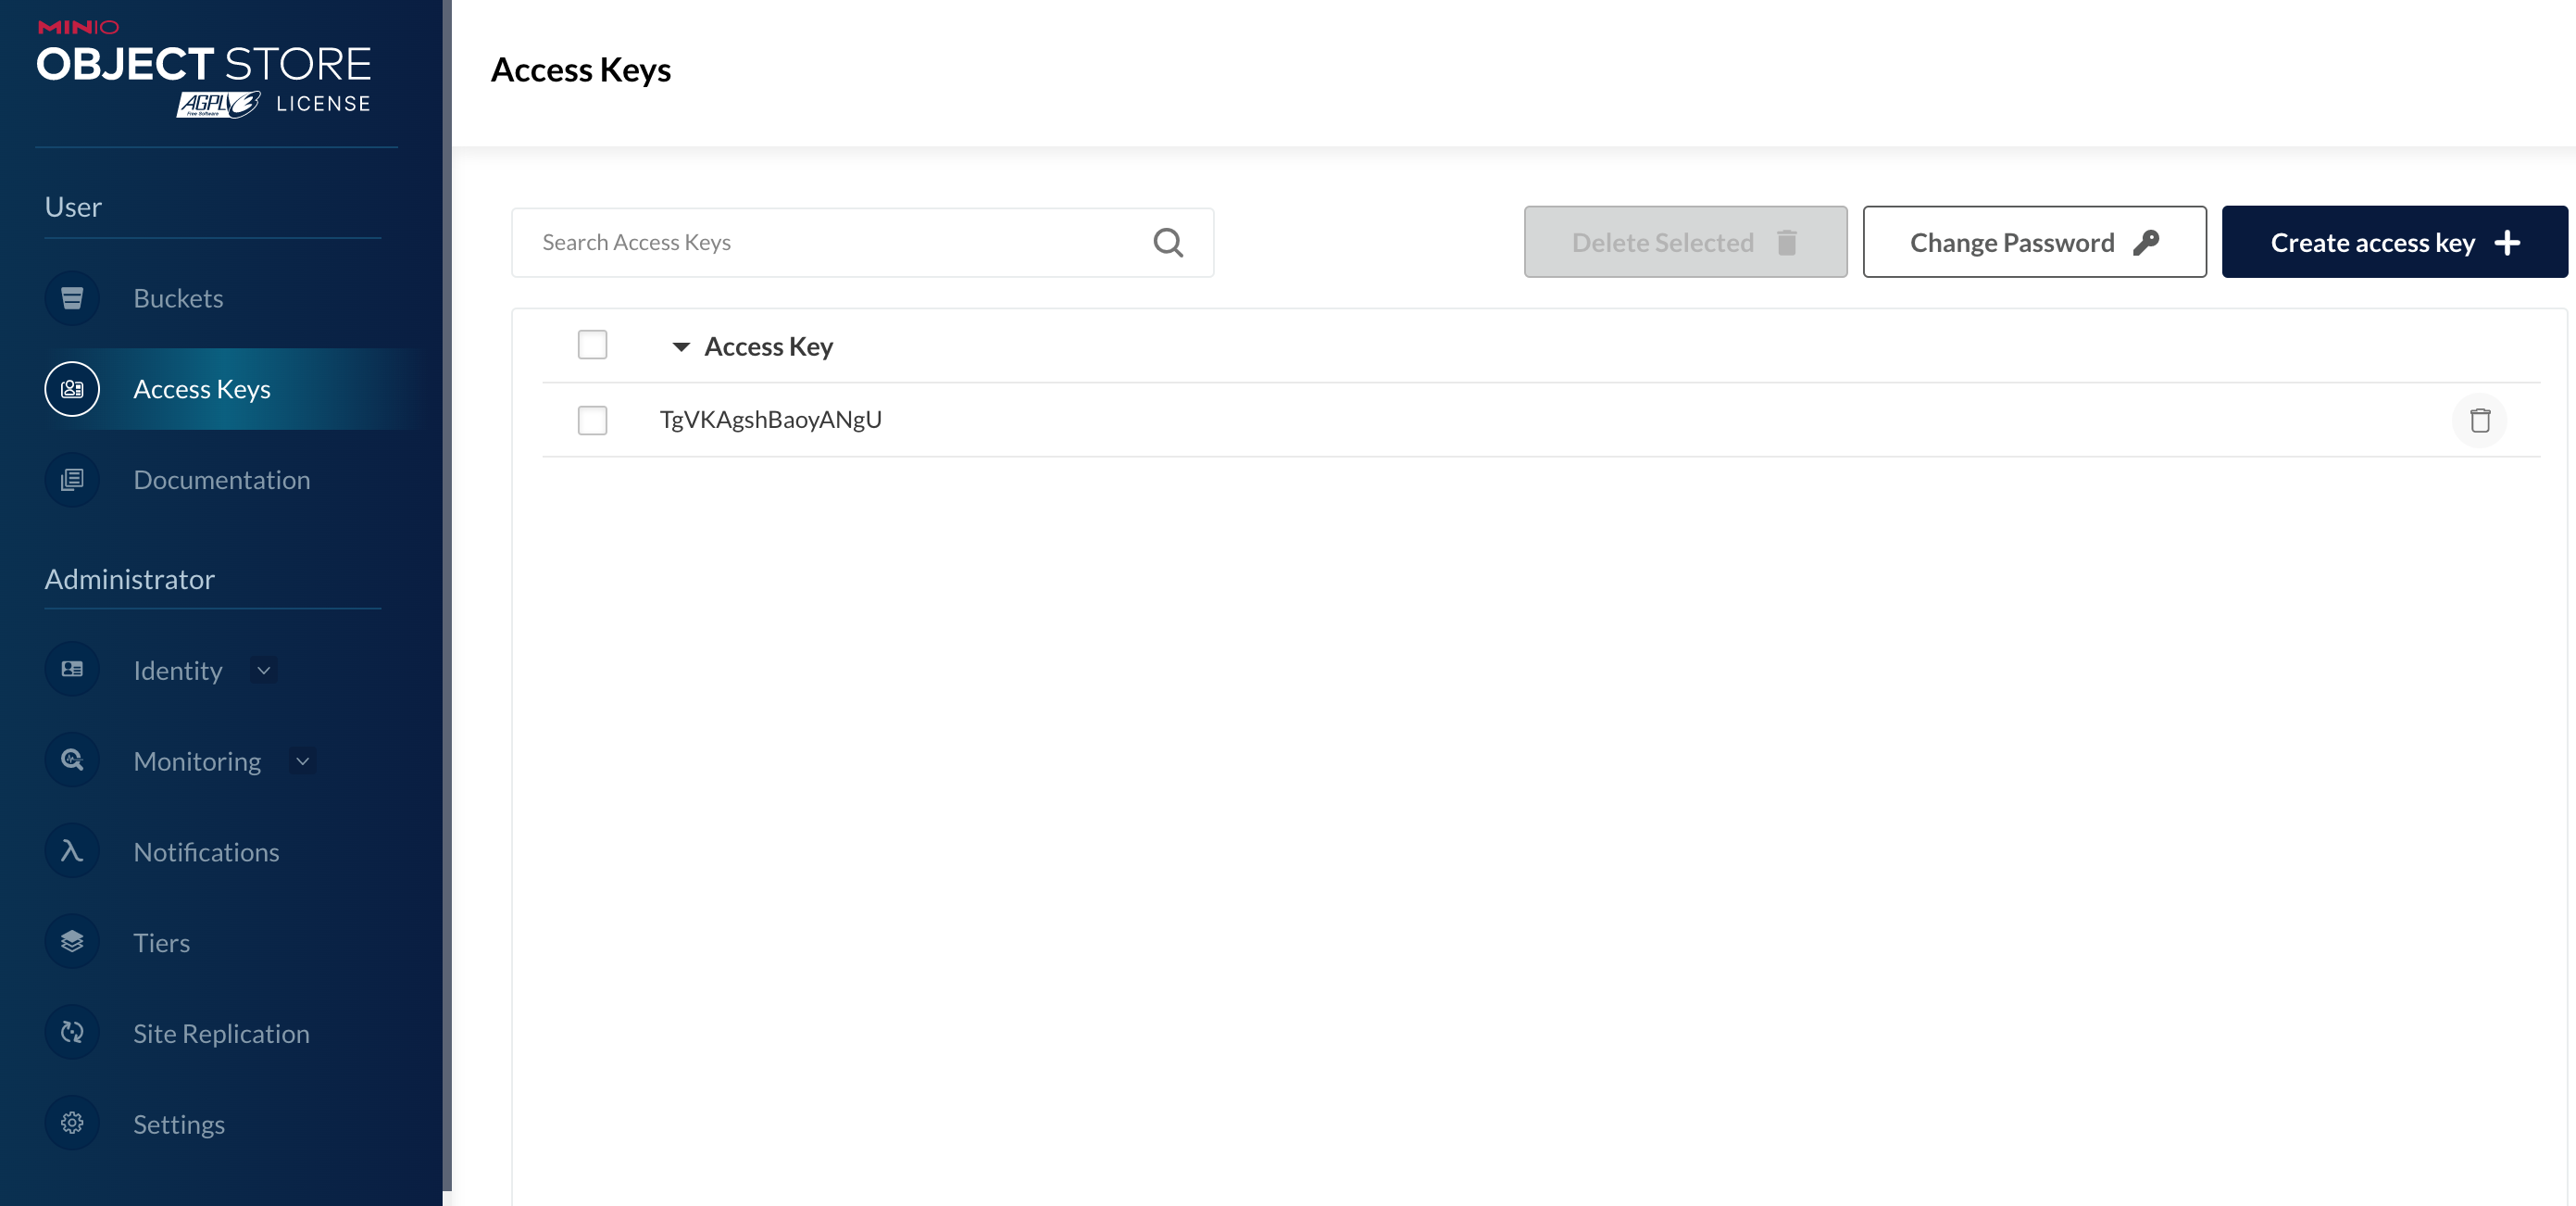2576x1206 pixels.
Task: Click Change Password button
Action: coord(2033,243)
